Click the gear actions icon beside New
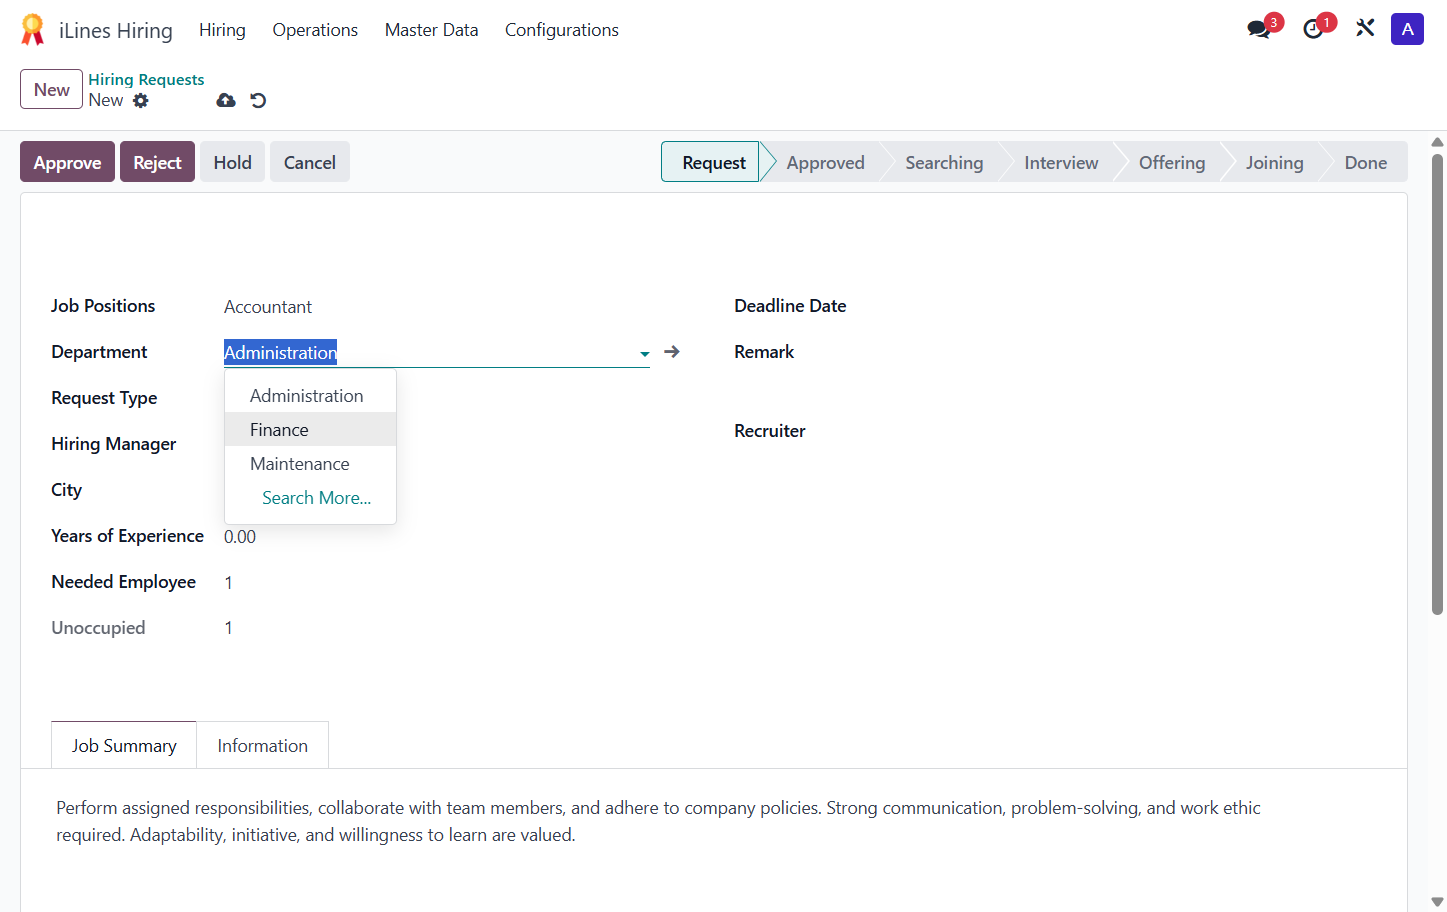The width and height of the screenshot is (1447, 912). [141, 100]
